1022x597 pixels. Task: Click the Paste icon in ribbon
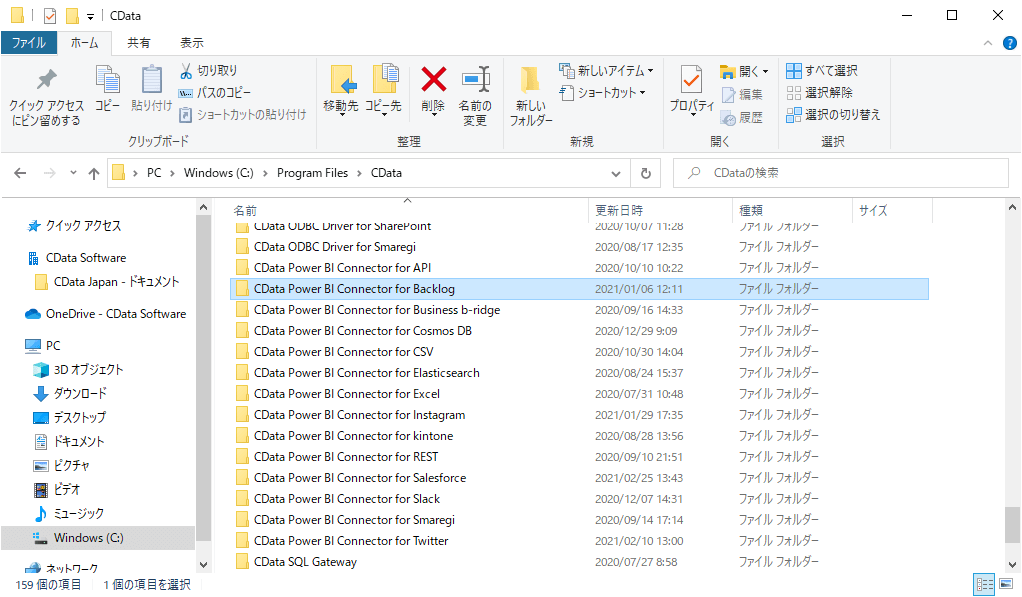(x=151, y=80)
